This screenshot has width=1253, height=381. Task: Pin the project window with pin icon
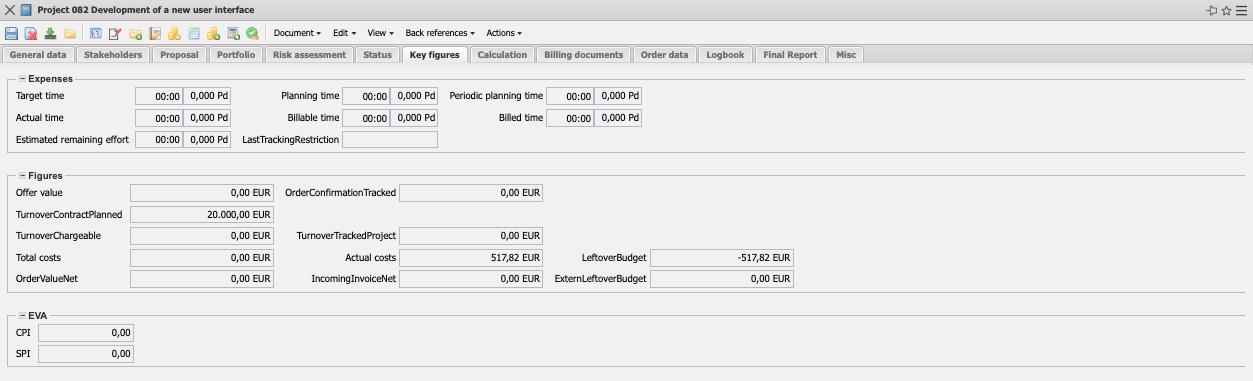point(1212,9)
